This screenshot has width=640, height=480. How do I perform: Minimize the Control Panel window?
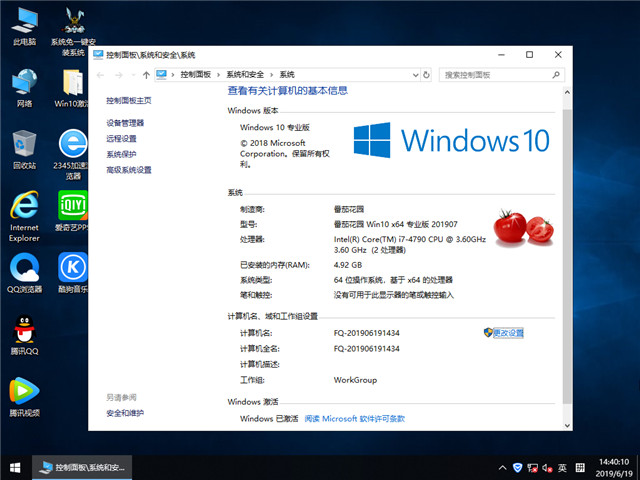point(502,55)
